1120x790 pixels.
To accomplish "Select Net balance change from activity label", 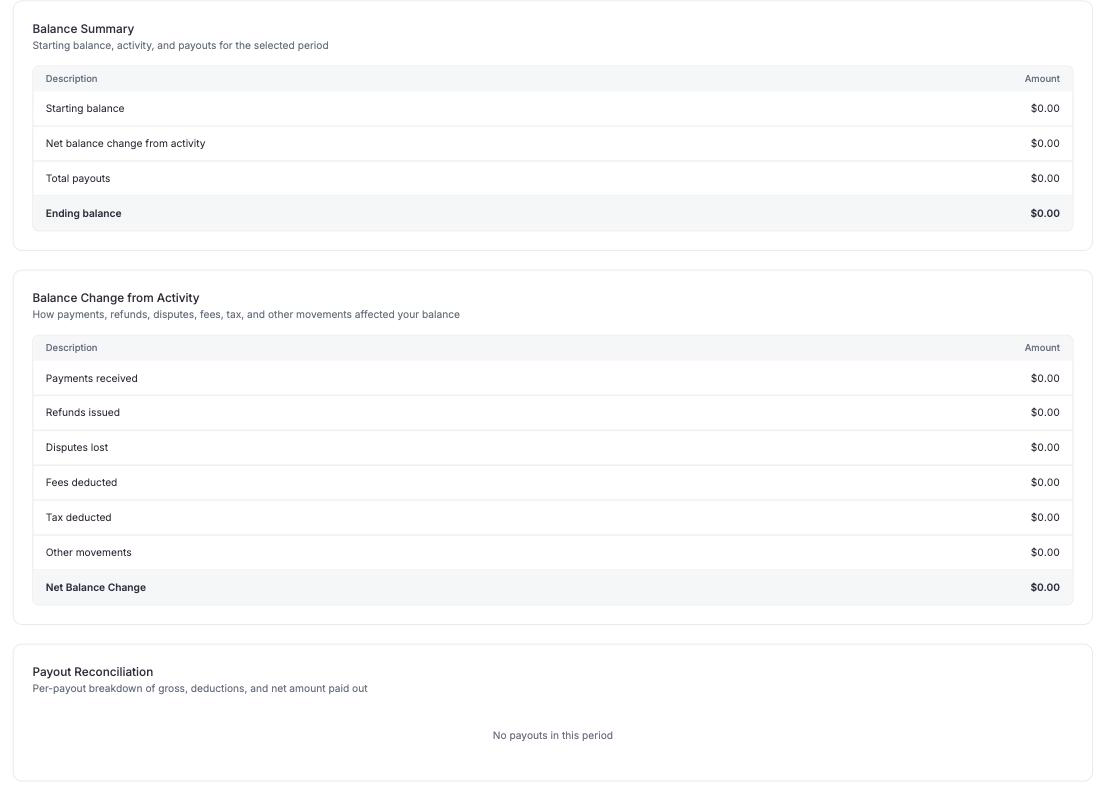I will 126,144.
